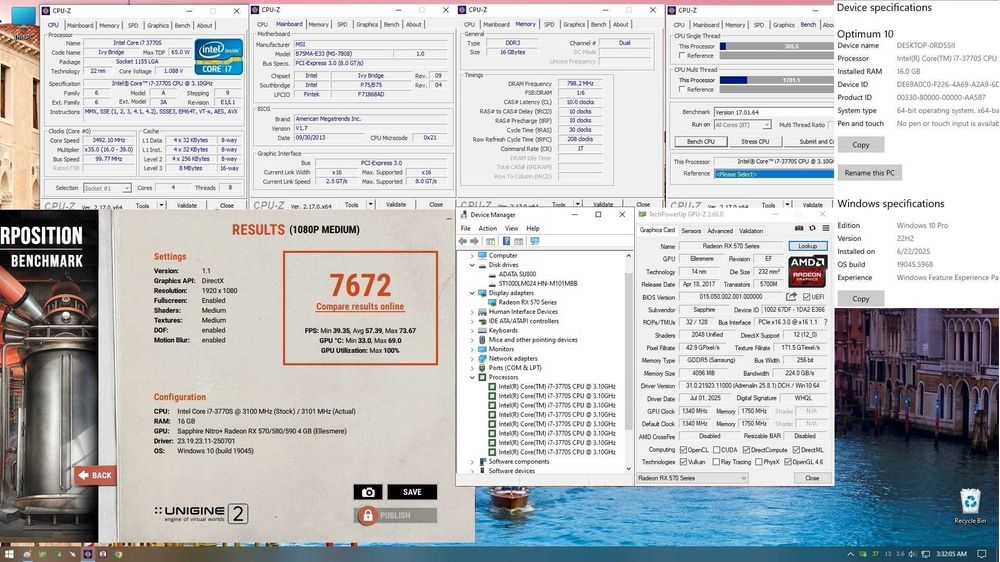Switch to the Validation tab in GPU-Z
Image resolution: width=1000 pixels, height=562 pixels.
pyautogui.click(x=751, y=231)
